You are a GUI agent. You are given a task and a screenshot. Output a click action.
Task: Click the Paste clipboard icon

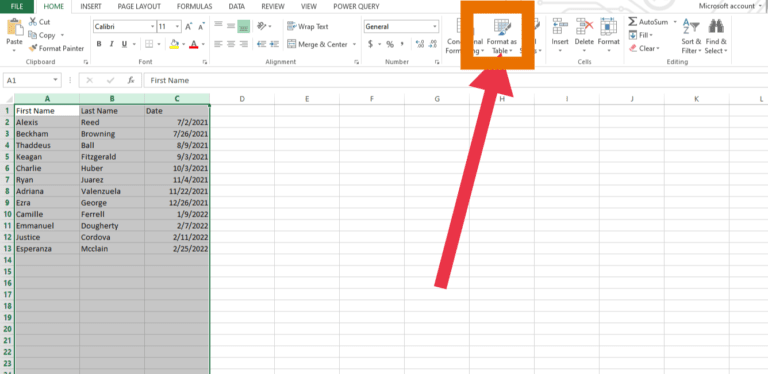15,27
